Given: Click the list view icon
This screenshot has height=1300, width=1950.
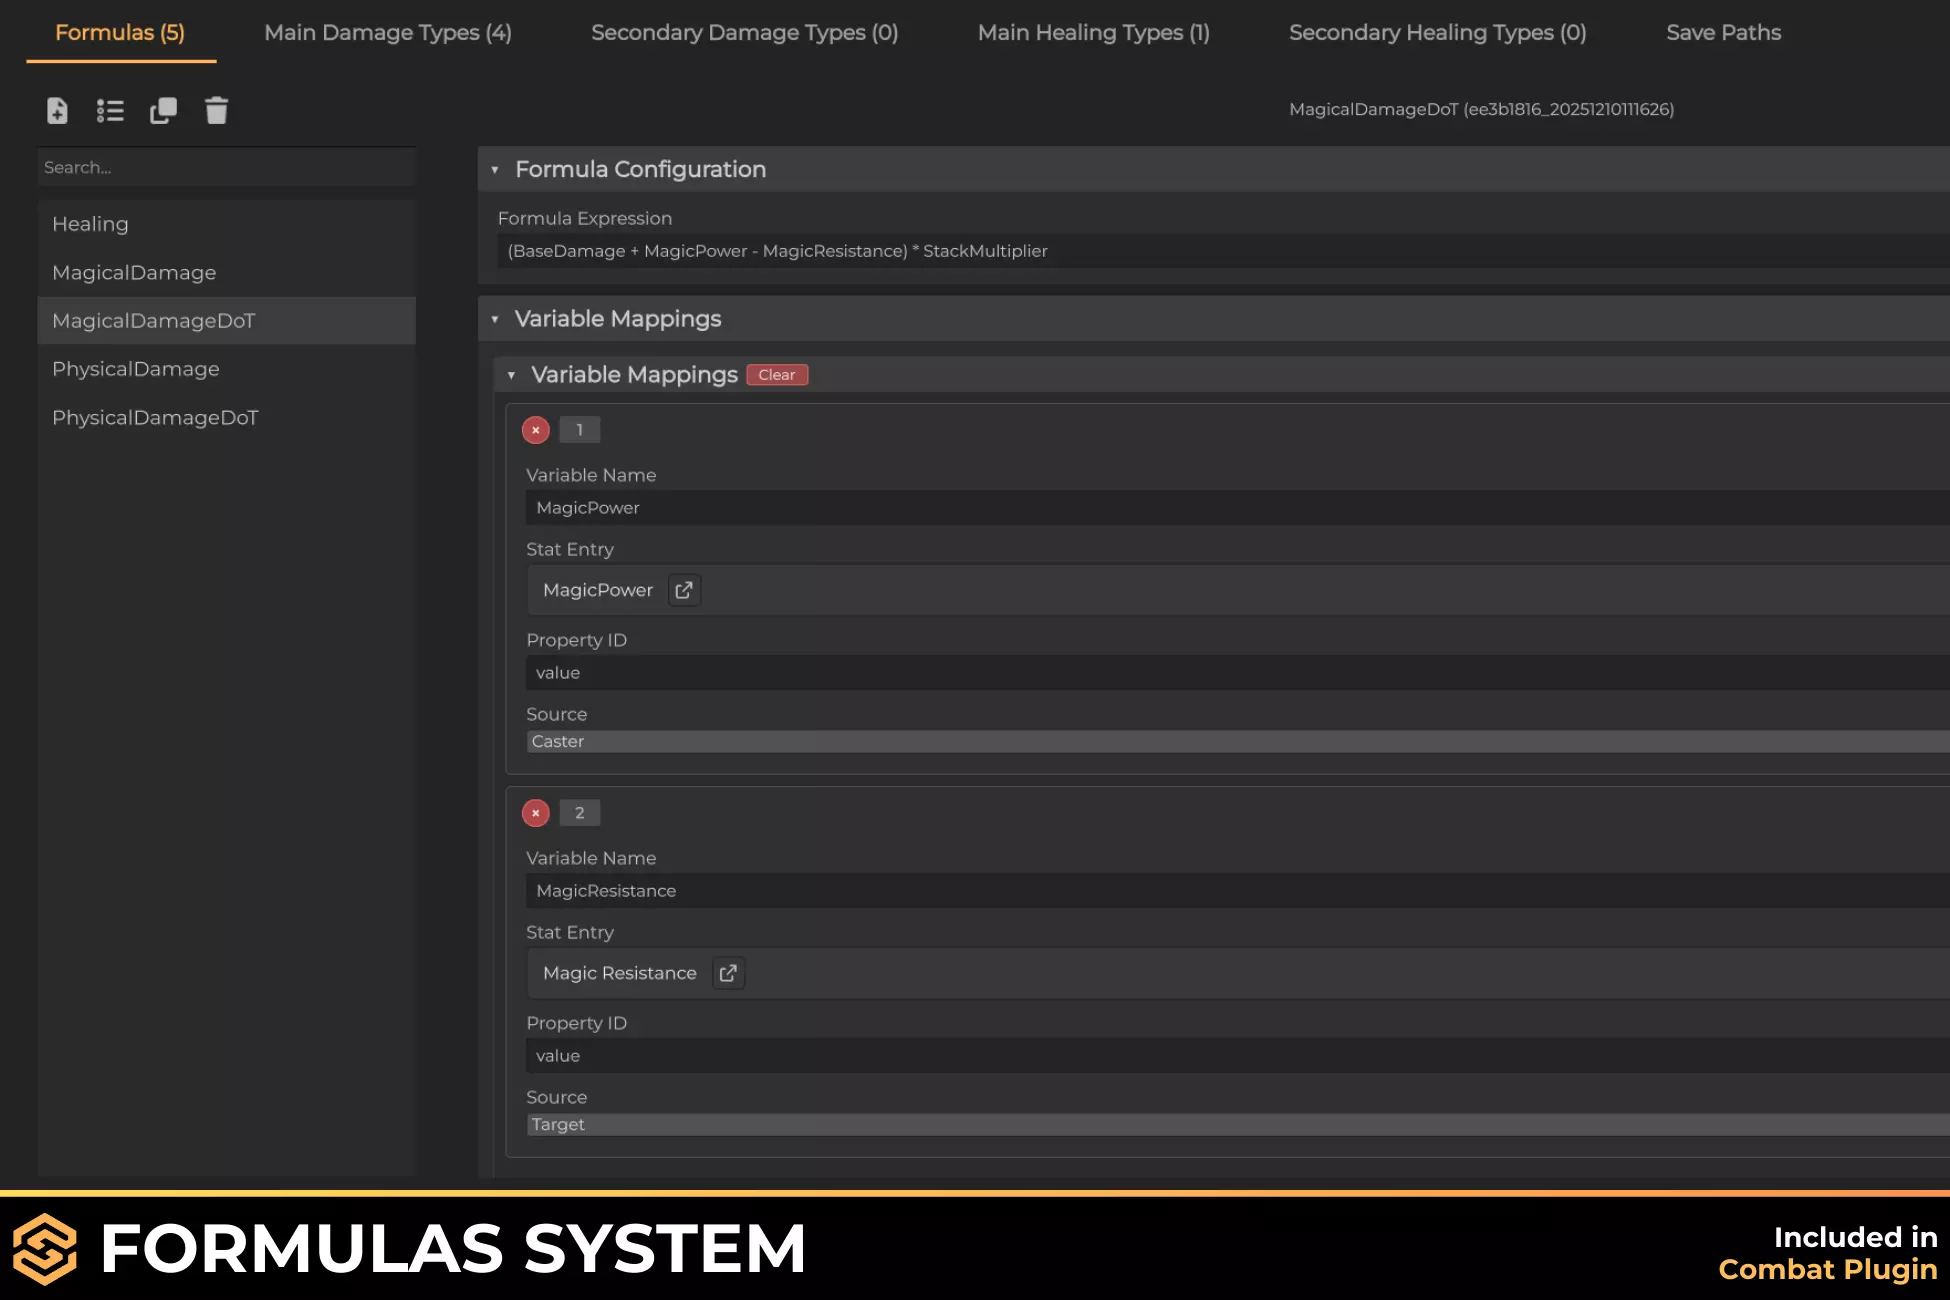Looking at the screenshot, I should [110, 111].
